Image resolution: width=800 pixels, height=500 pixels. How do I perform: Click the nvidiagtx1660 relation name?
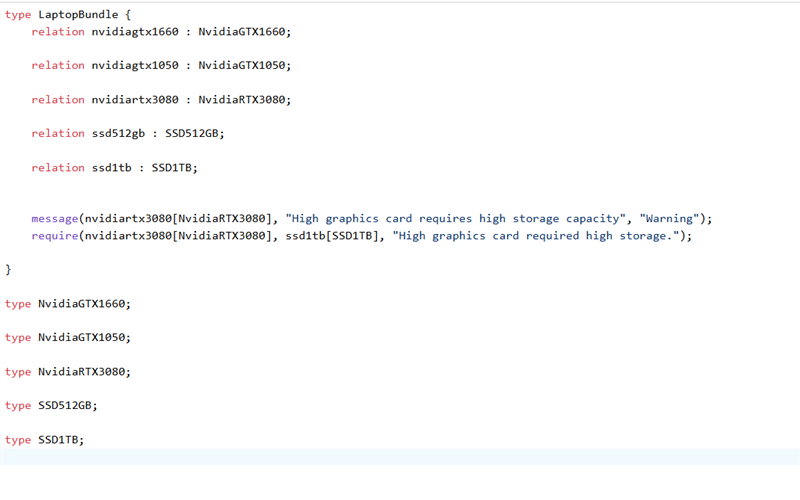(x=135, y=32)
